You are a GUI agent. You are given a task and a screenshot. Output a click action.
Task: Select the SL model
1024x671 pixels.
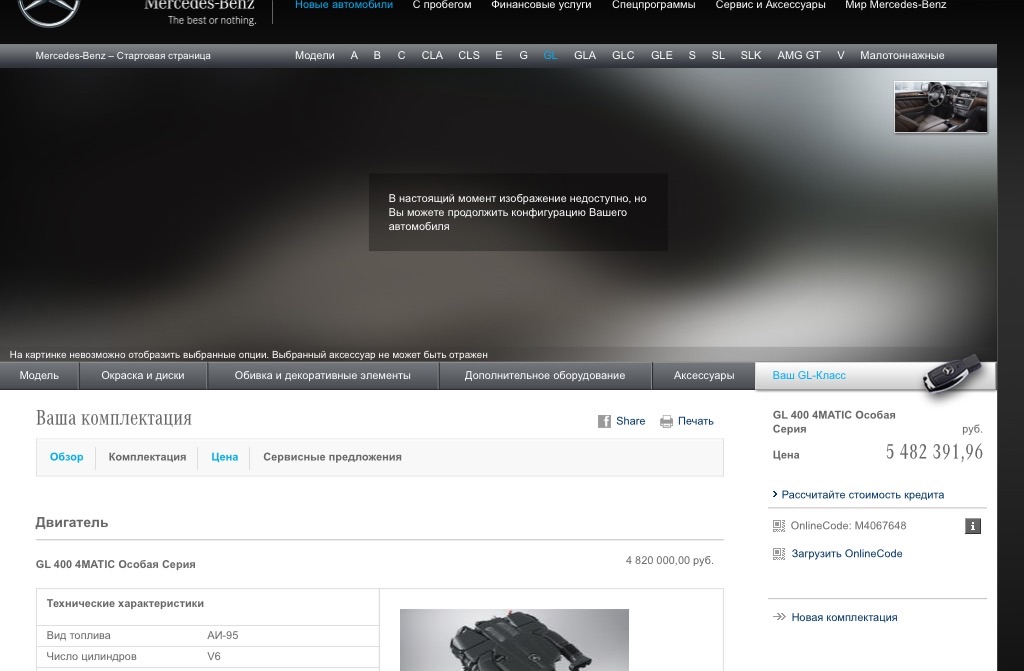718,56
